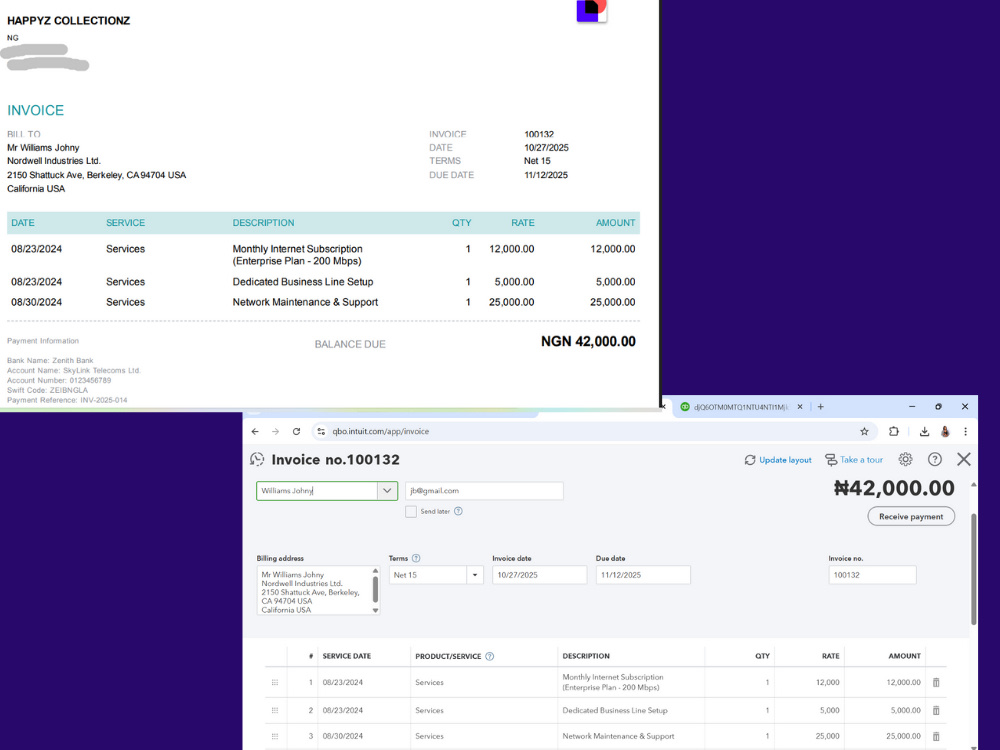Close the invoice form with the X
Viewport: 1000px width, 750px height.
(964, 459)
